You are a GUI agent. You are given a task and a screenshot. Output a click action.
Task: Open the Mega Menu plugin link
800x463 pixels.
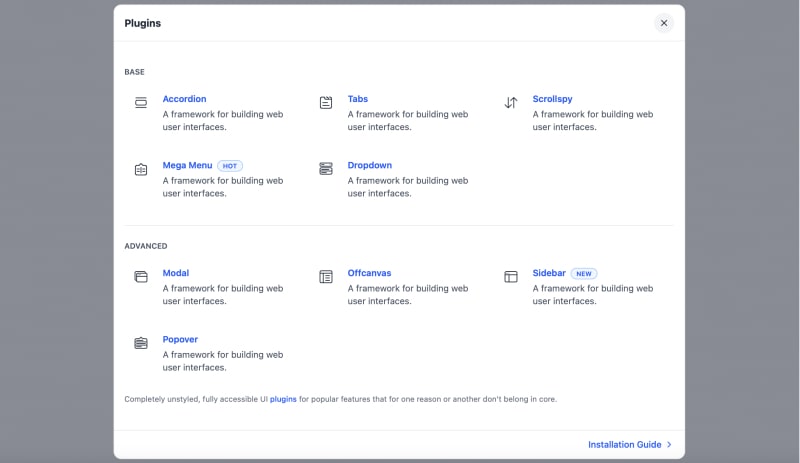(187, 165)
